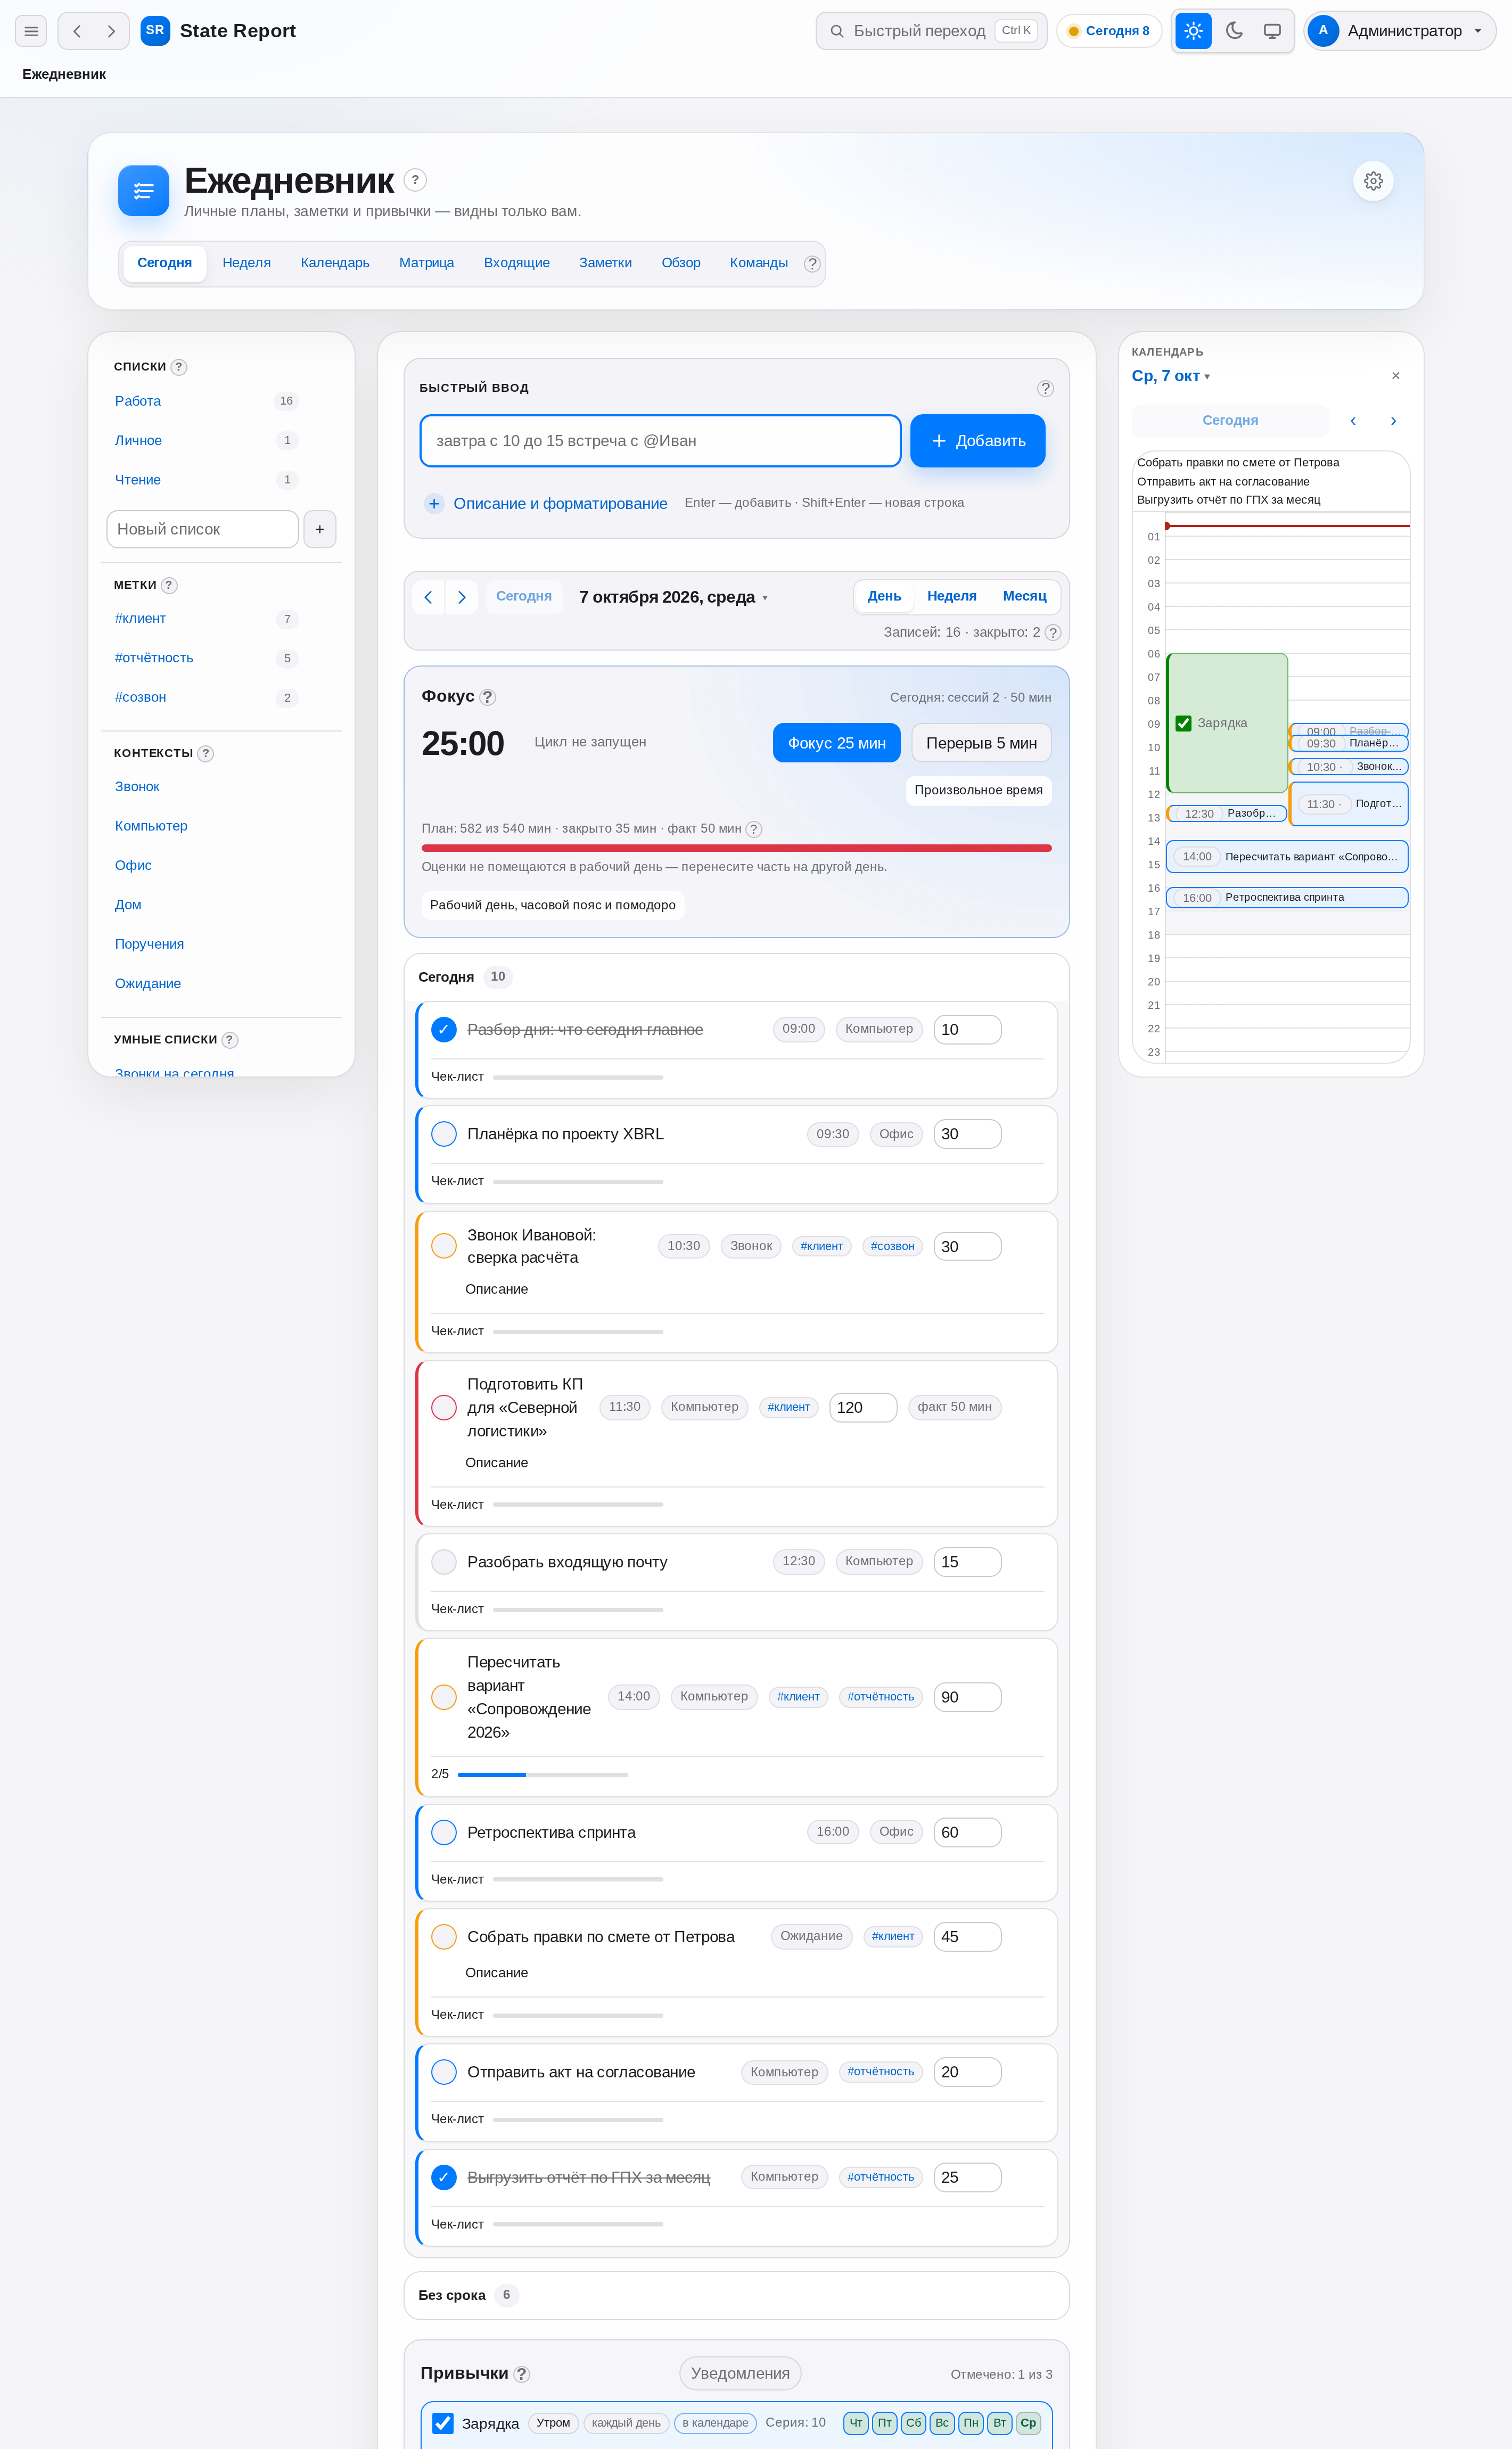Expand Рабочий день, часовой пояс и помодоро
1512x2449 pixels.
pos(553,905)
